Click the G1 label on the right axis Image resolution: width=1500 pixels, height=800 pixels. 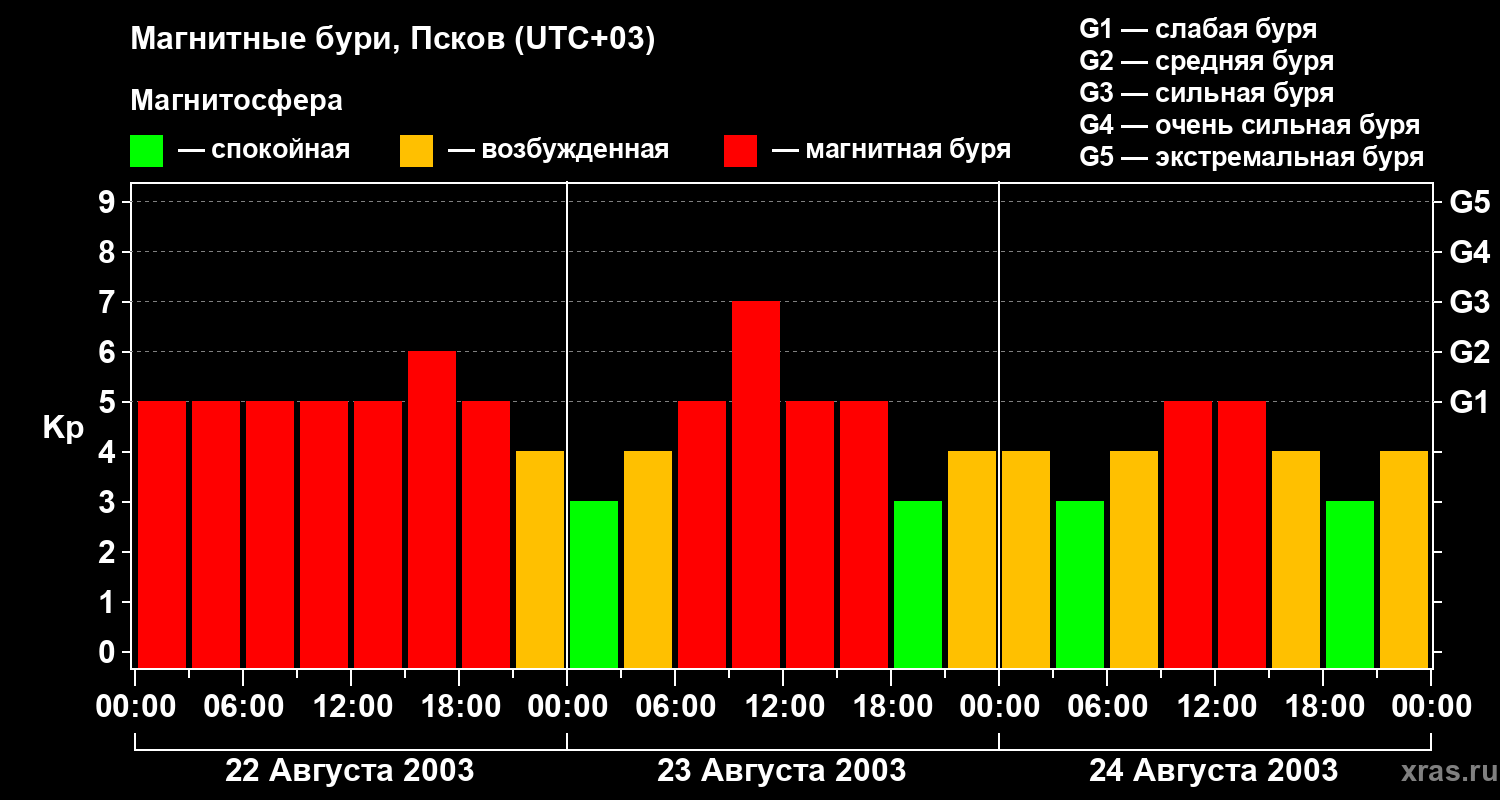click(x=1470, y=402)
